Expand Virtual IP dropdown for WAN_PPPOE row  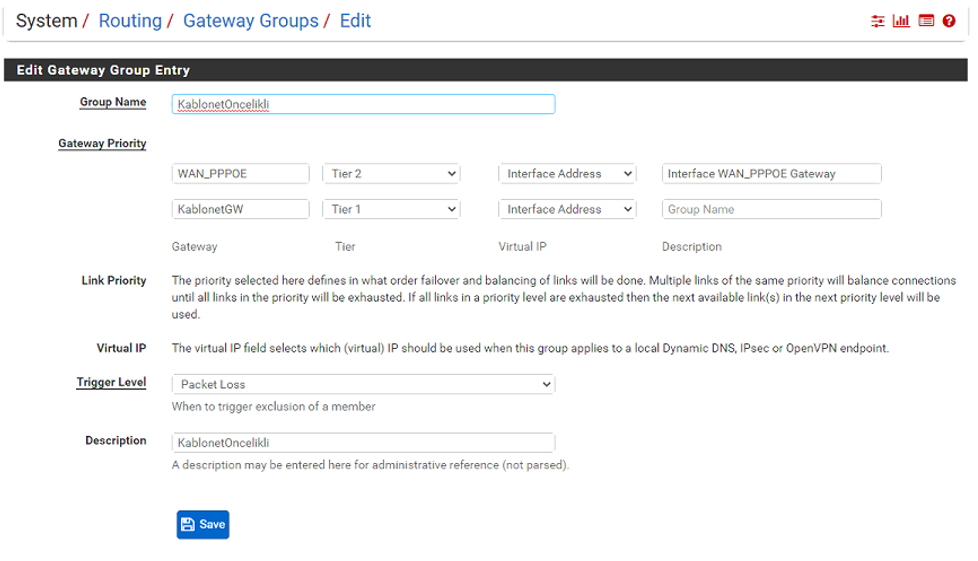pos(567,174)
